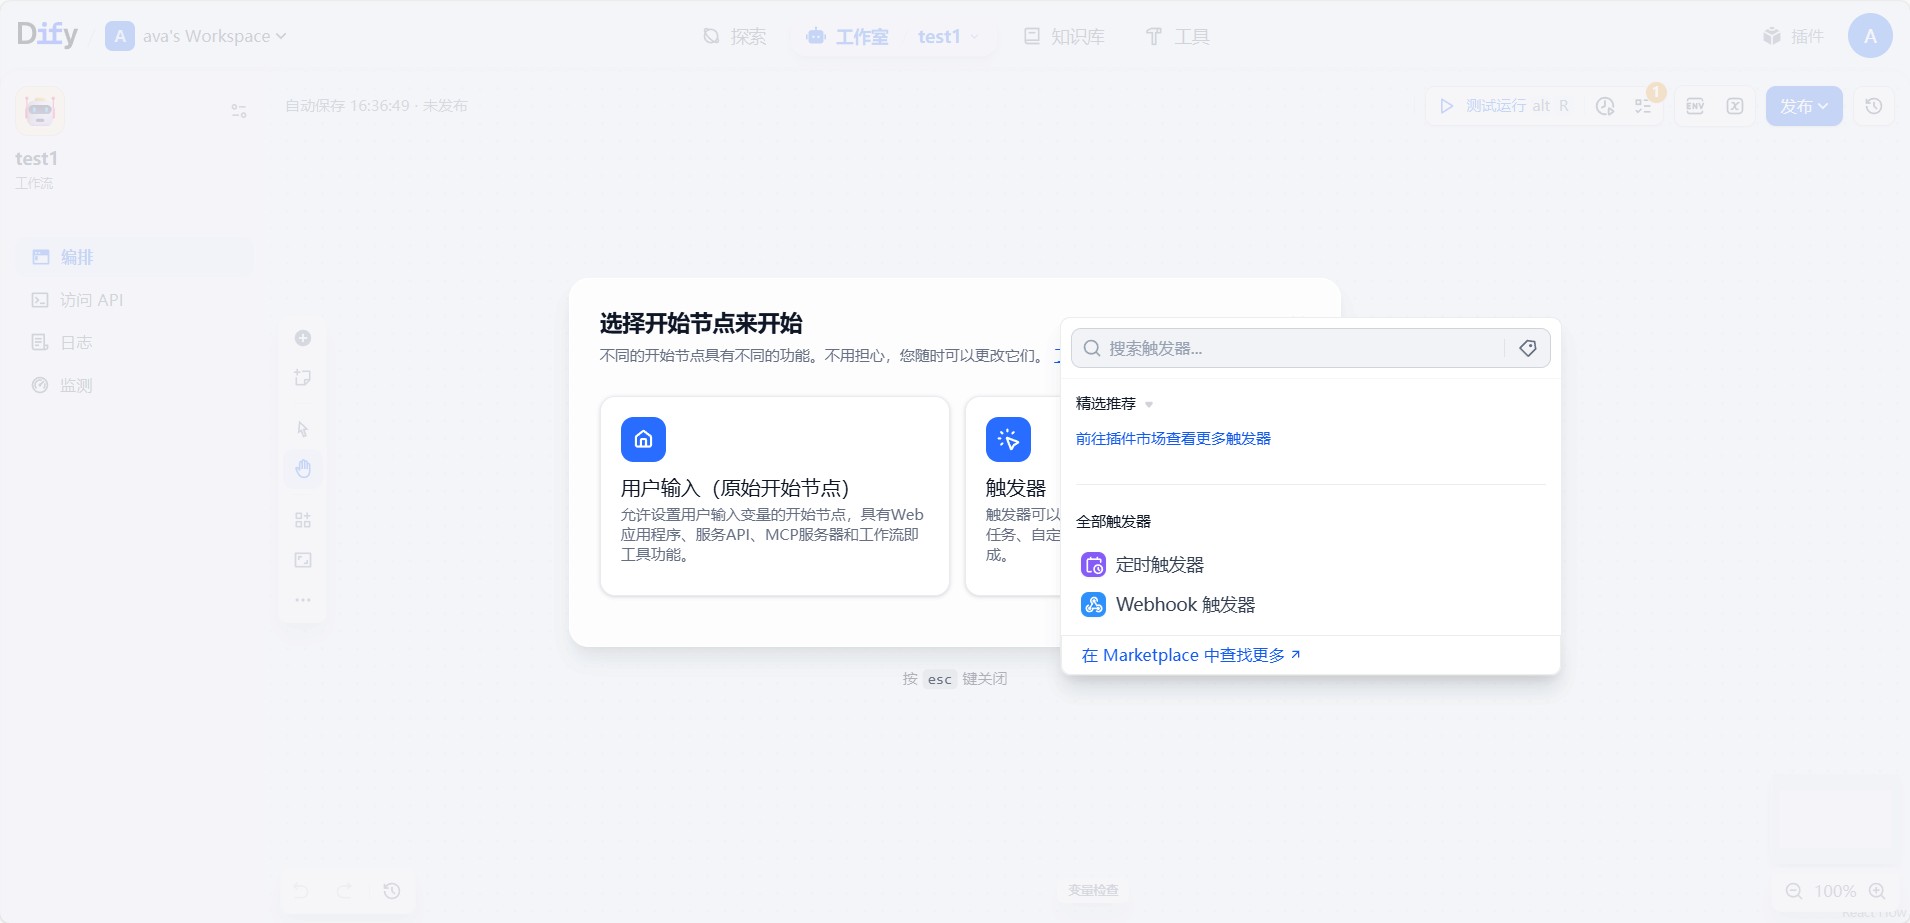The width and height of the screenshot is (1910, 923).
Task: Select 访问 API in the sidebar
Action: pyautogui.click(x=134, y=300)
